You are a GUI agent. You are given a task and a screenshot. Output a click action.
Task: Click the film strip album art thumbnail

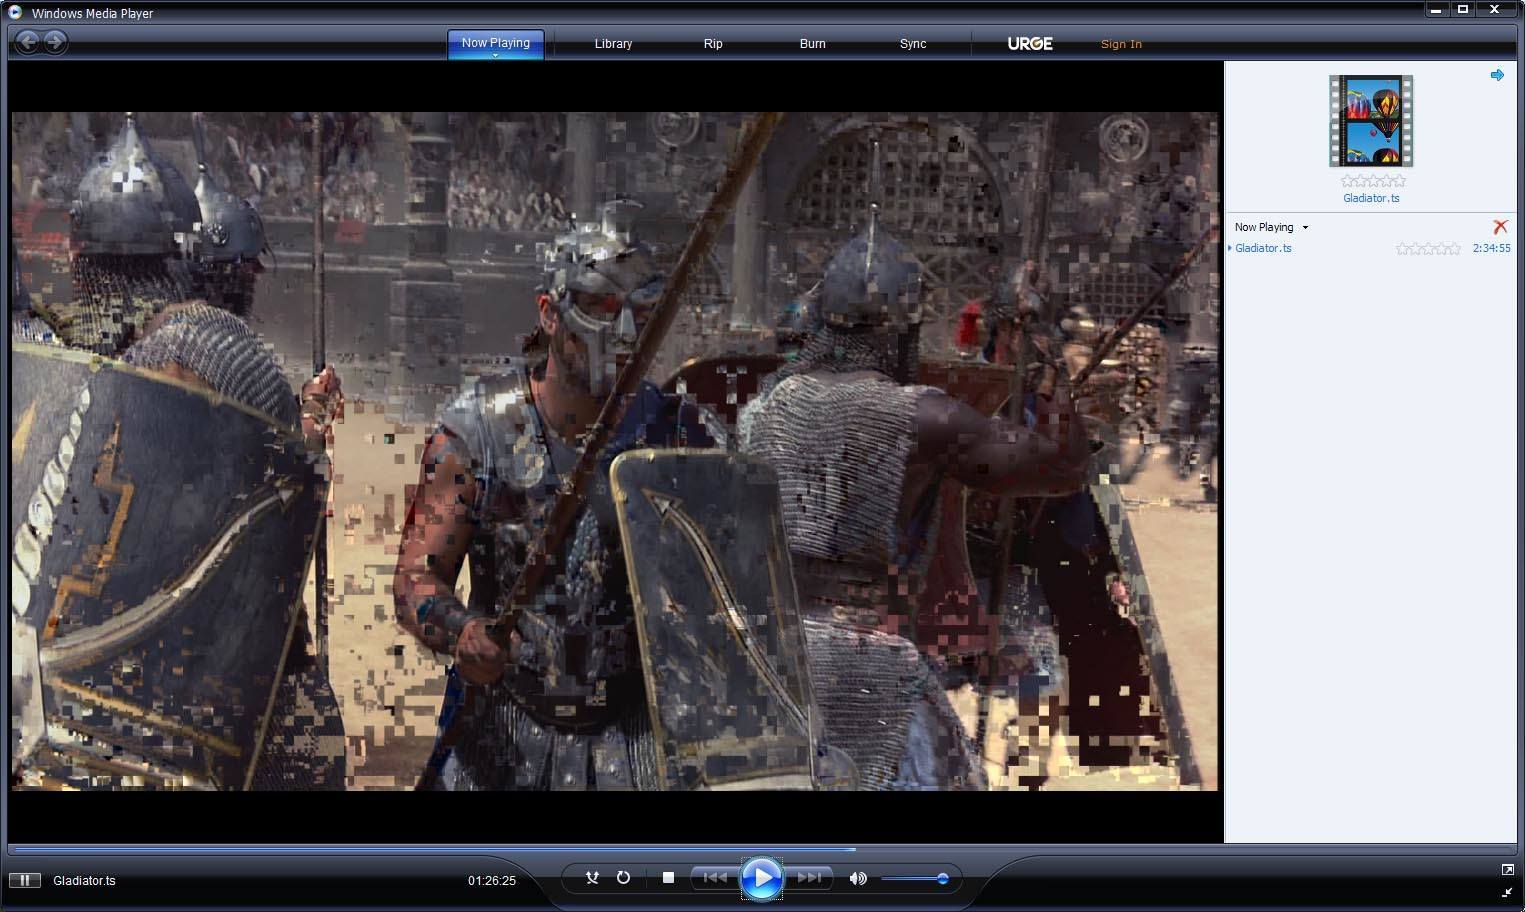click(x=1371, y=121)
